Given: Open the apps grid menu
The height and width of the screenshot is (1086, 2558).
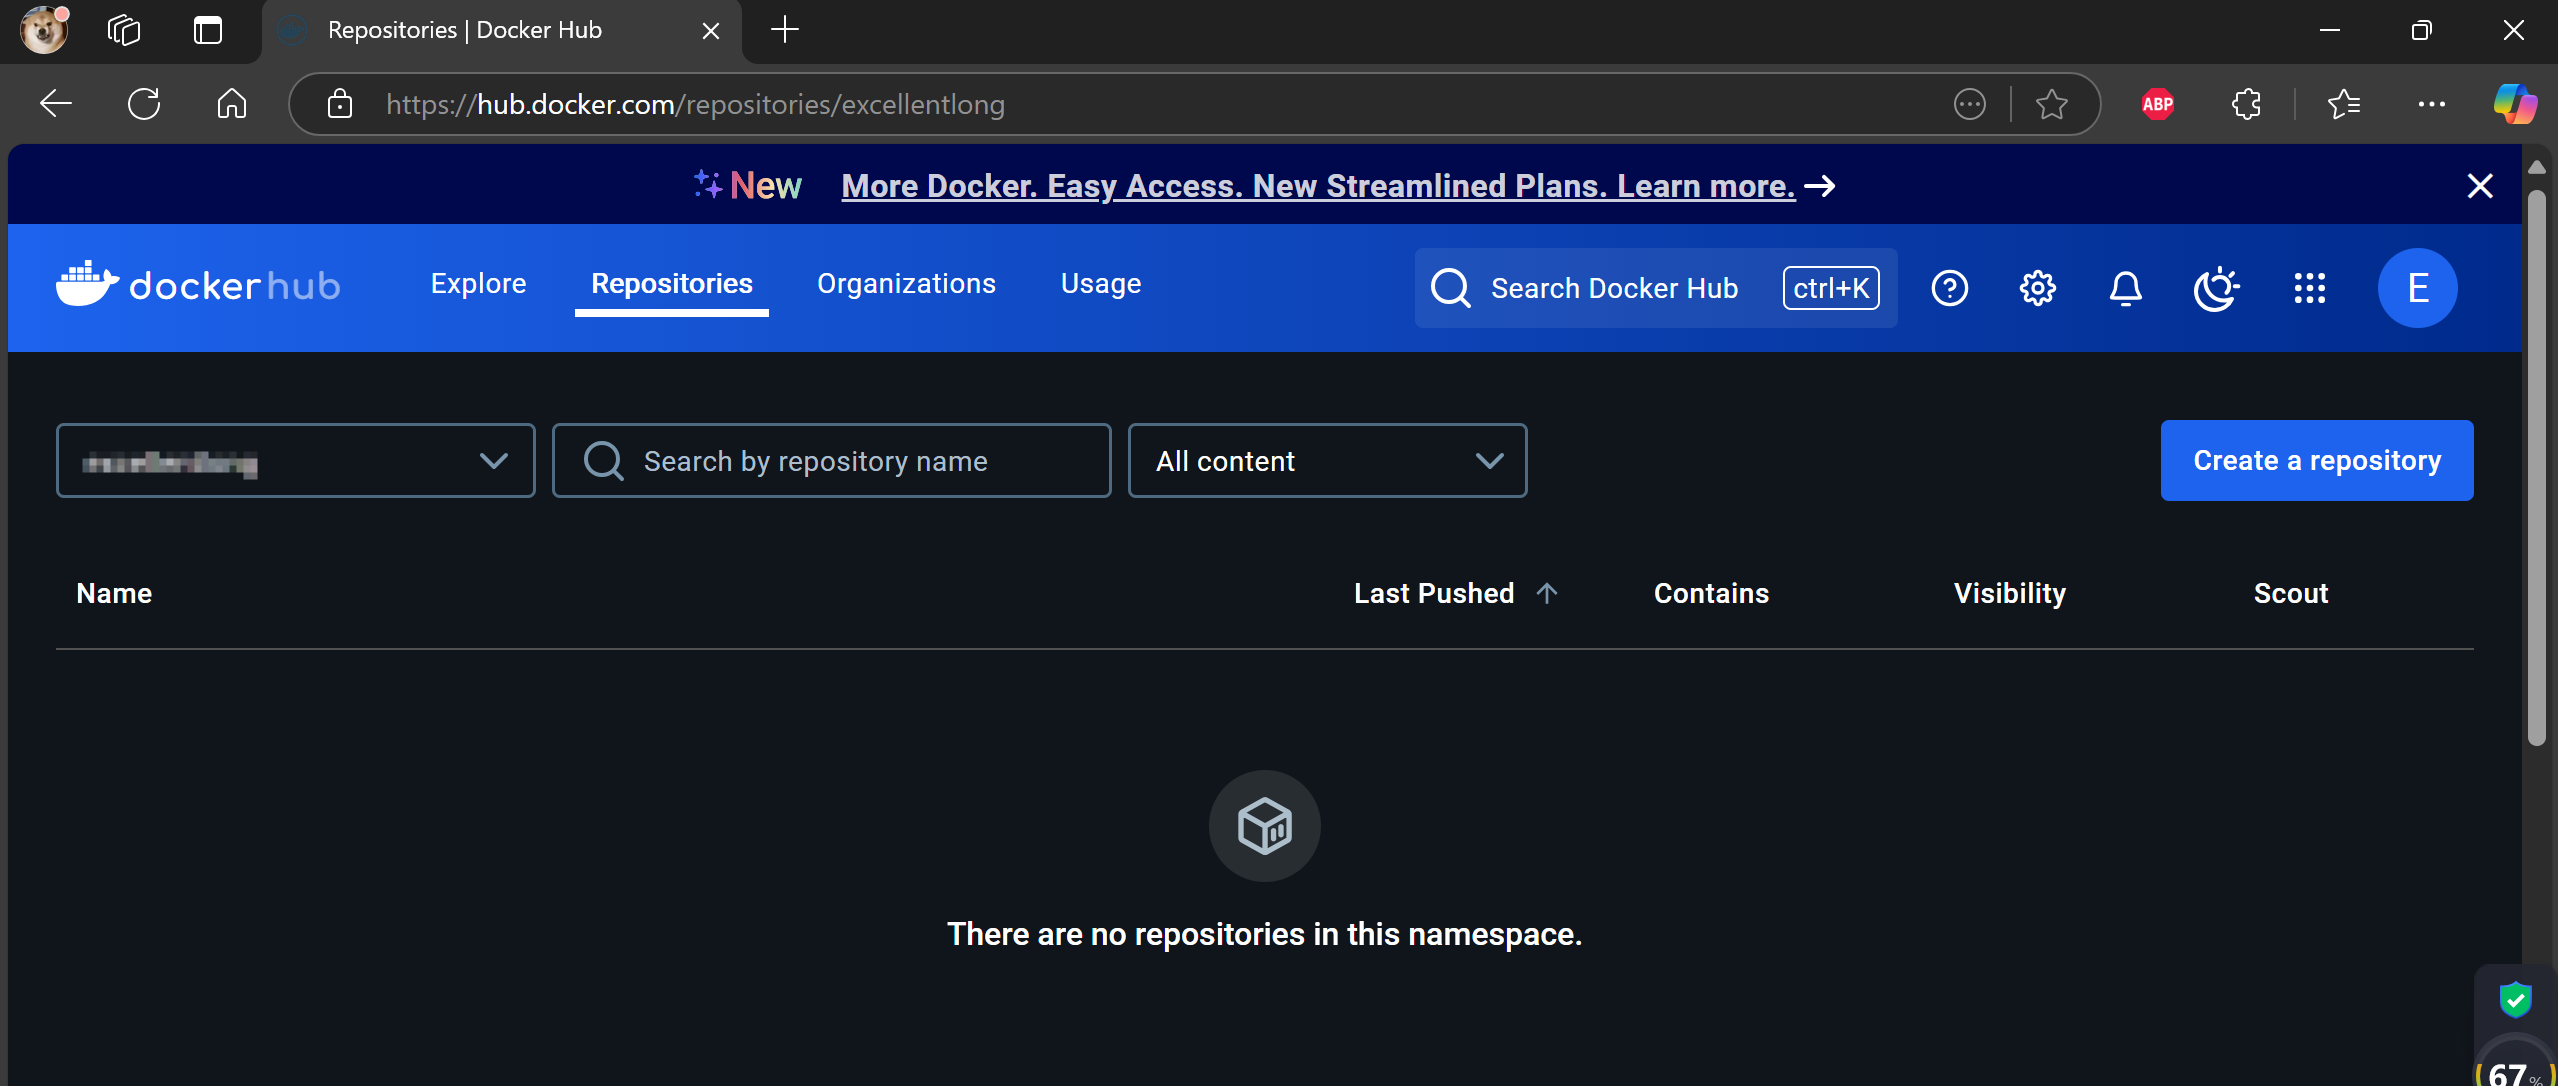Looking at the screenshot, I should point(2309,288).
